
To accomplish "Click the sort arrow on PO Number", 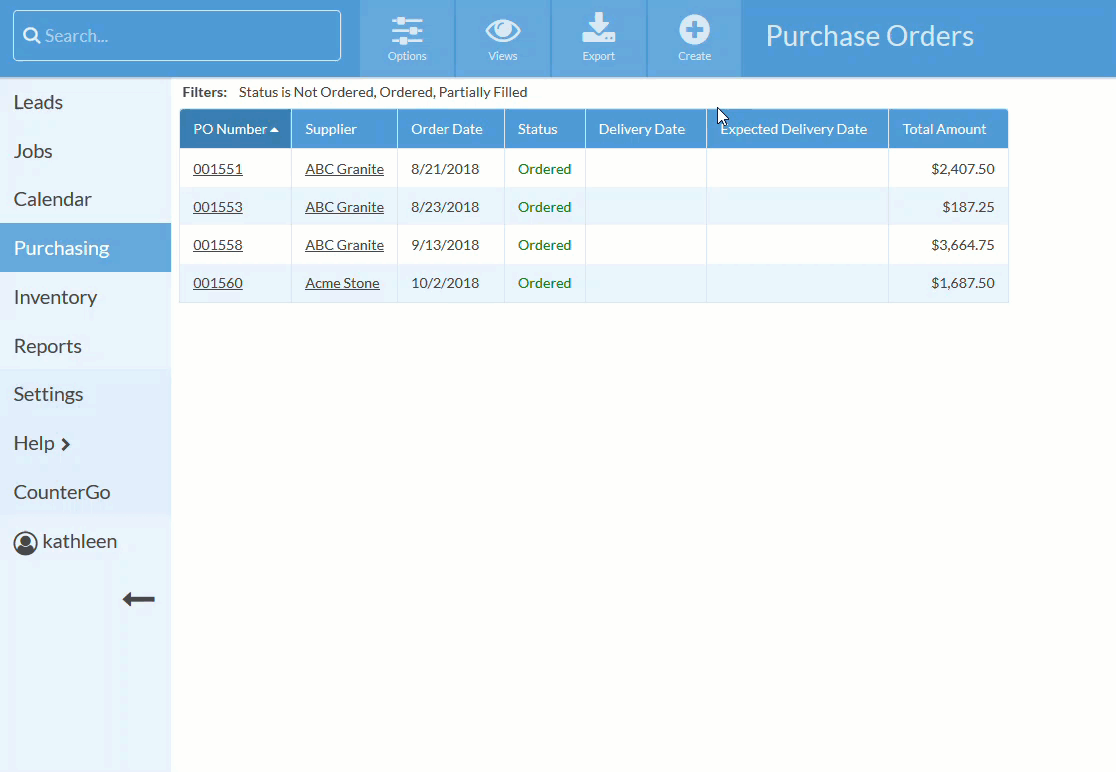I will pyautogui.click(x=275, y=128).
